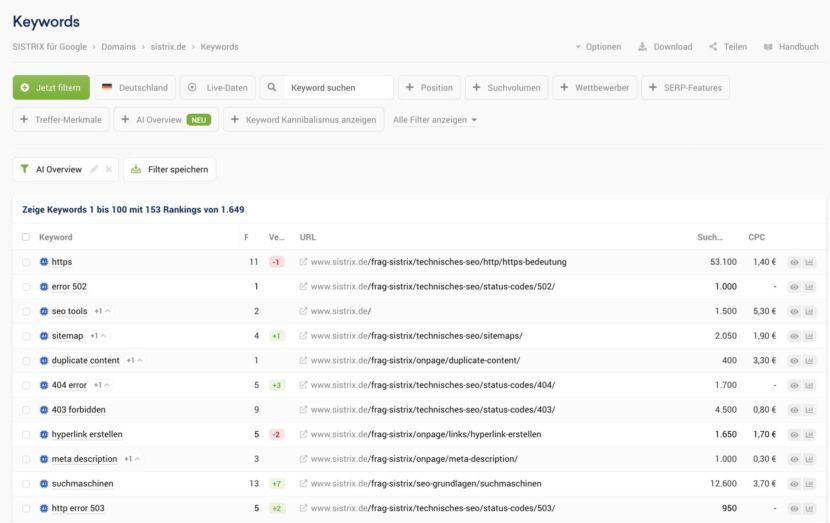Open history chart icon for https row
Viewport: 830px width, 523px height.
809,262
